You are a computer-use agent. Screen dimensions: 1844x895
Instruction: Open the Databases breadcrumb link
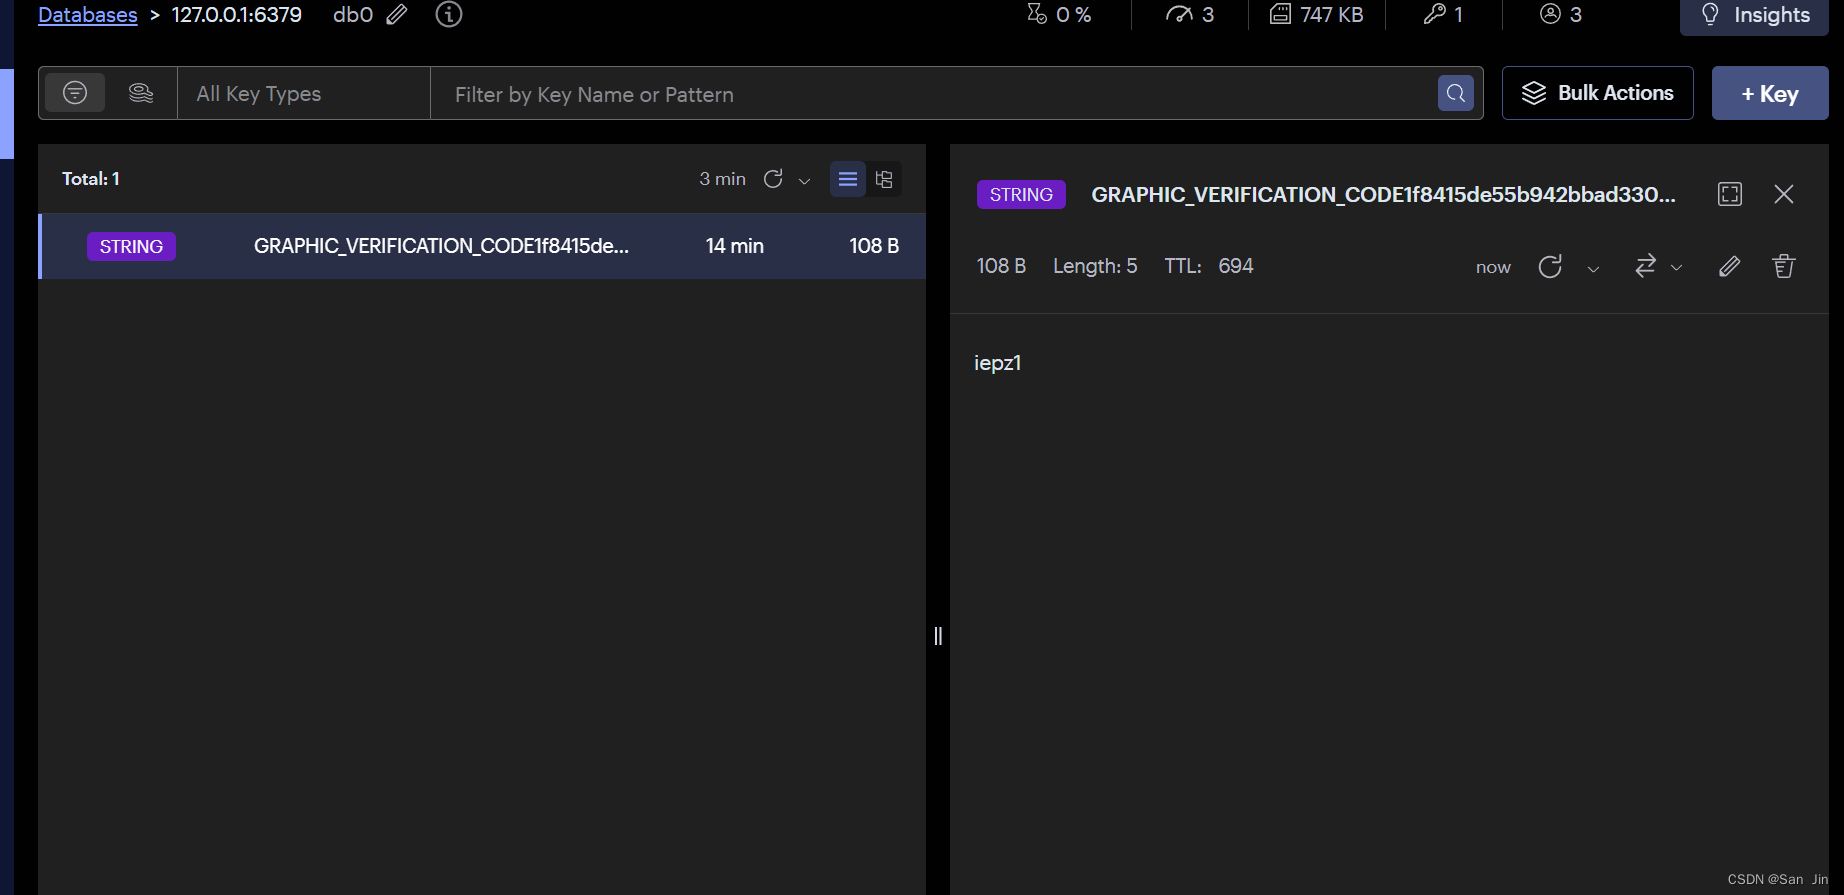pos(87,15)
